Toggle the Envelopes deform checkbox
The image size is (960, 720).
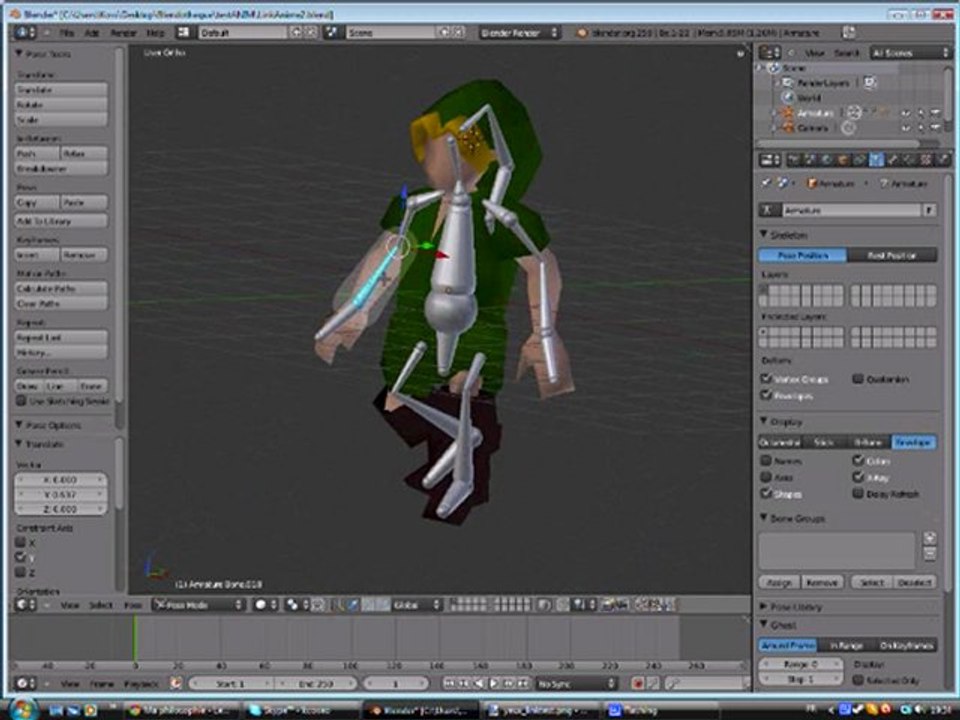click(766, 395)
